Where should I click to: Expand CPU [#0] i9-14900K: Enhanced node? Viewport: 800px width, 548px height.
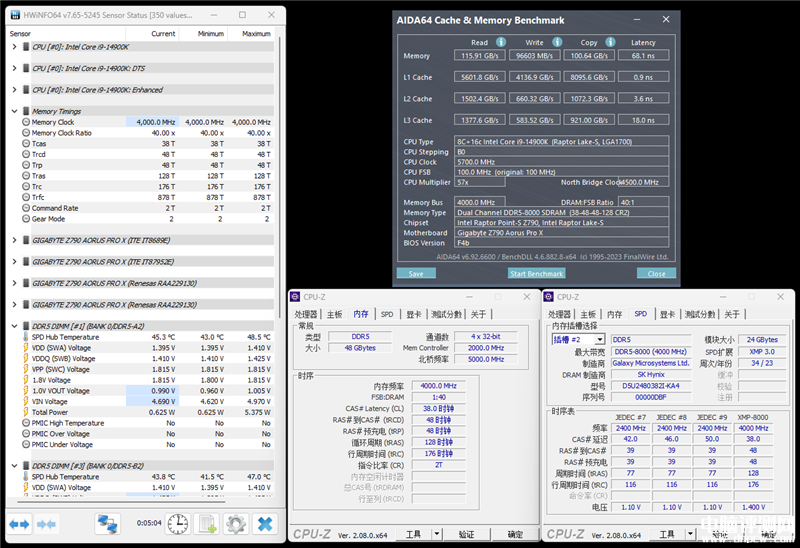point(14,89)
